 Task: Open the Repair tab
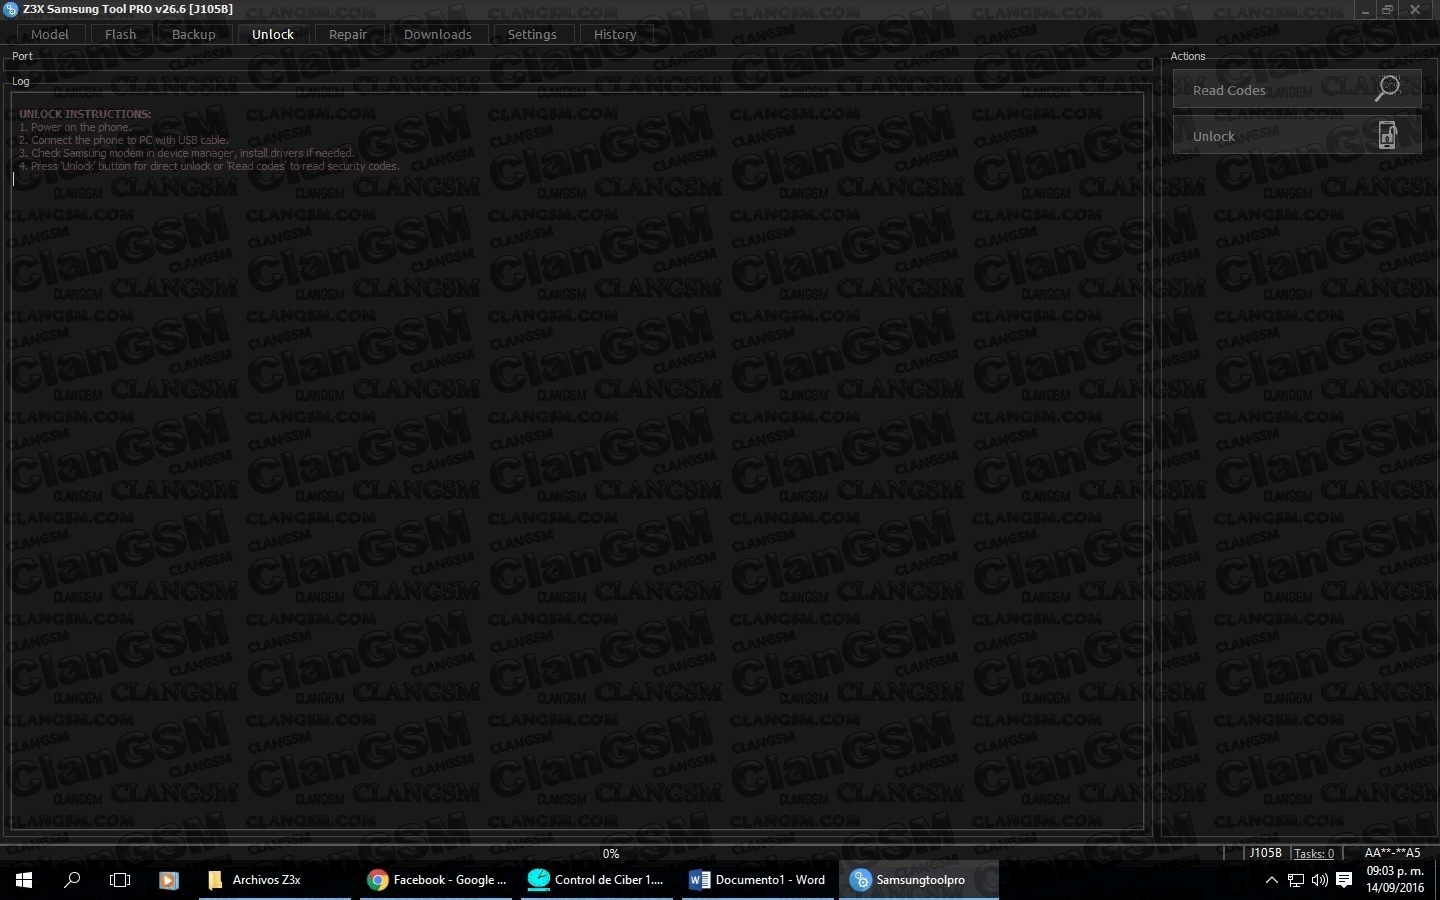click(x=348, y=34)
